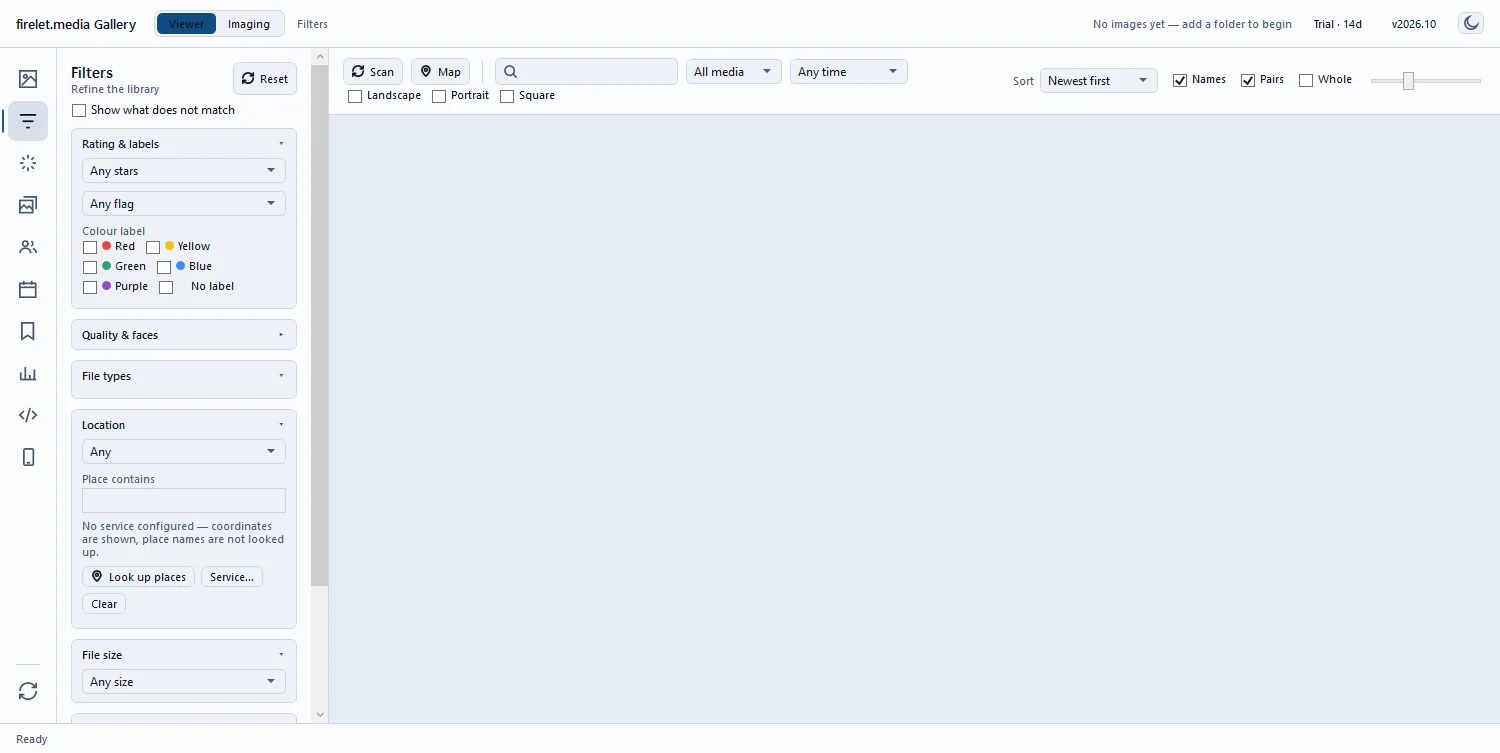Viewport: 1500px width, 753px height.
Task: Click the Scan button with the refresh icon
Action: [373, 71]
